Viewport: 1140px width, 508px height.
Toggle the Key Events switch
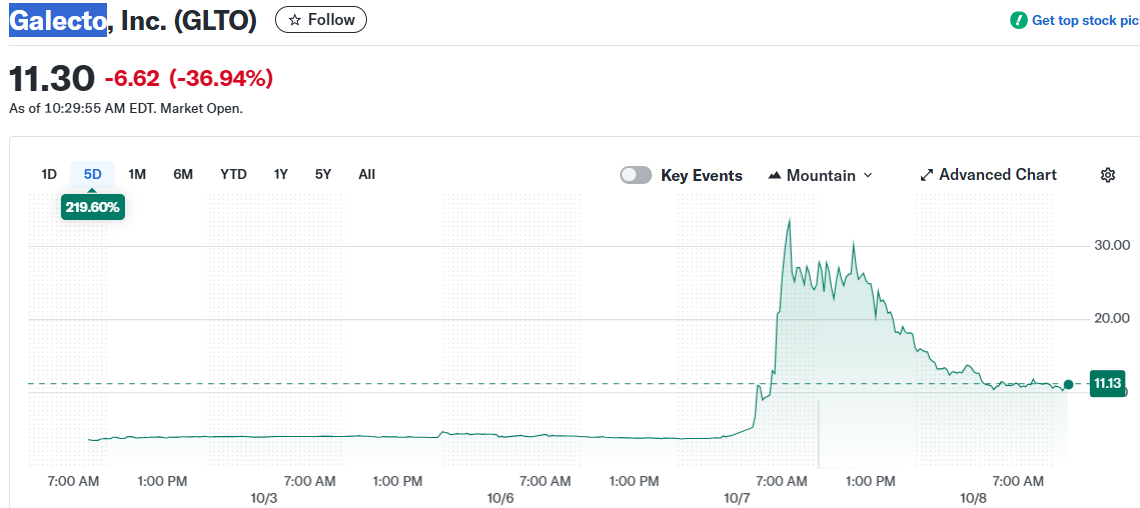pos(636,175)
